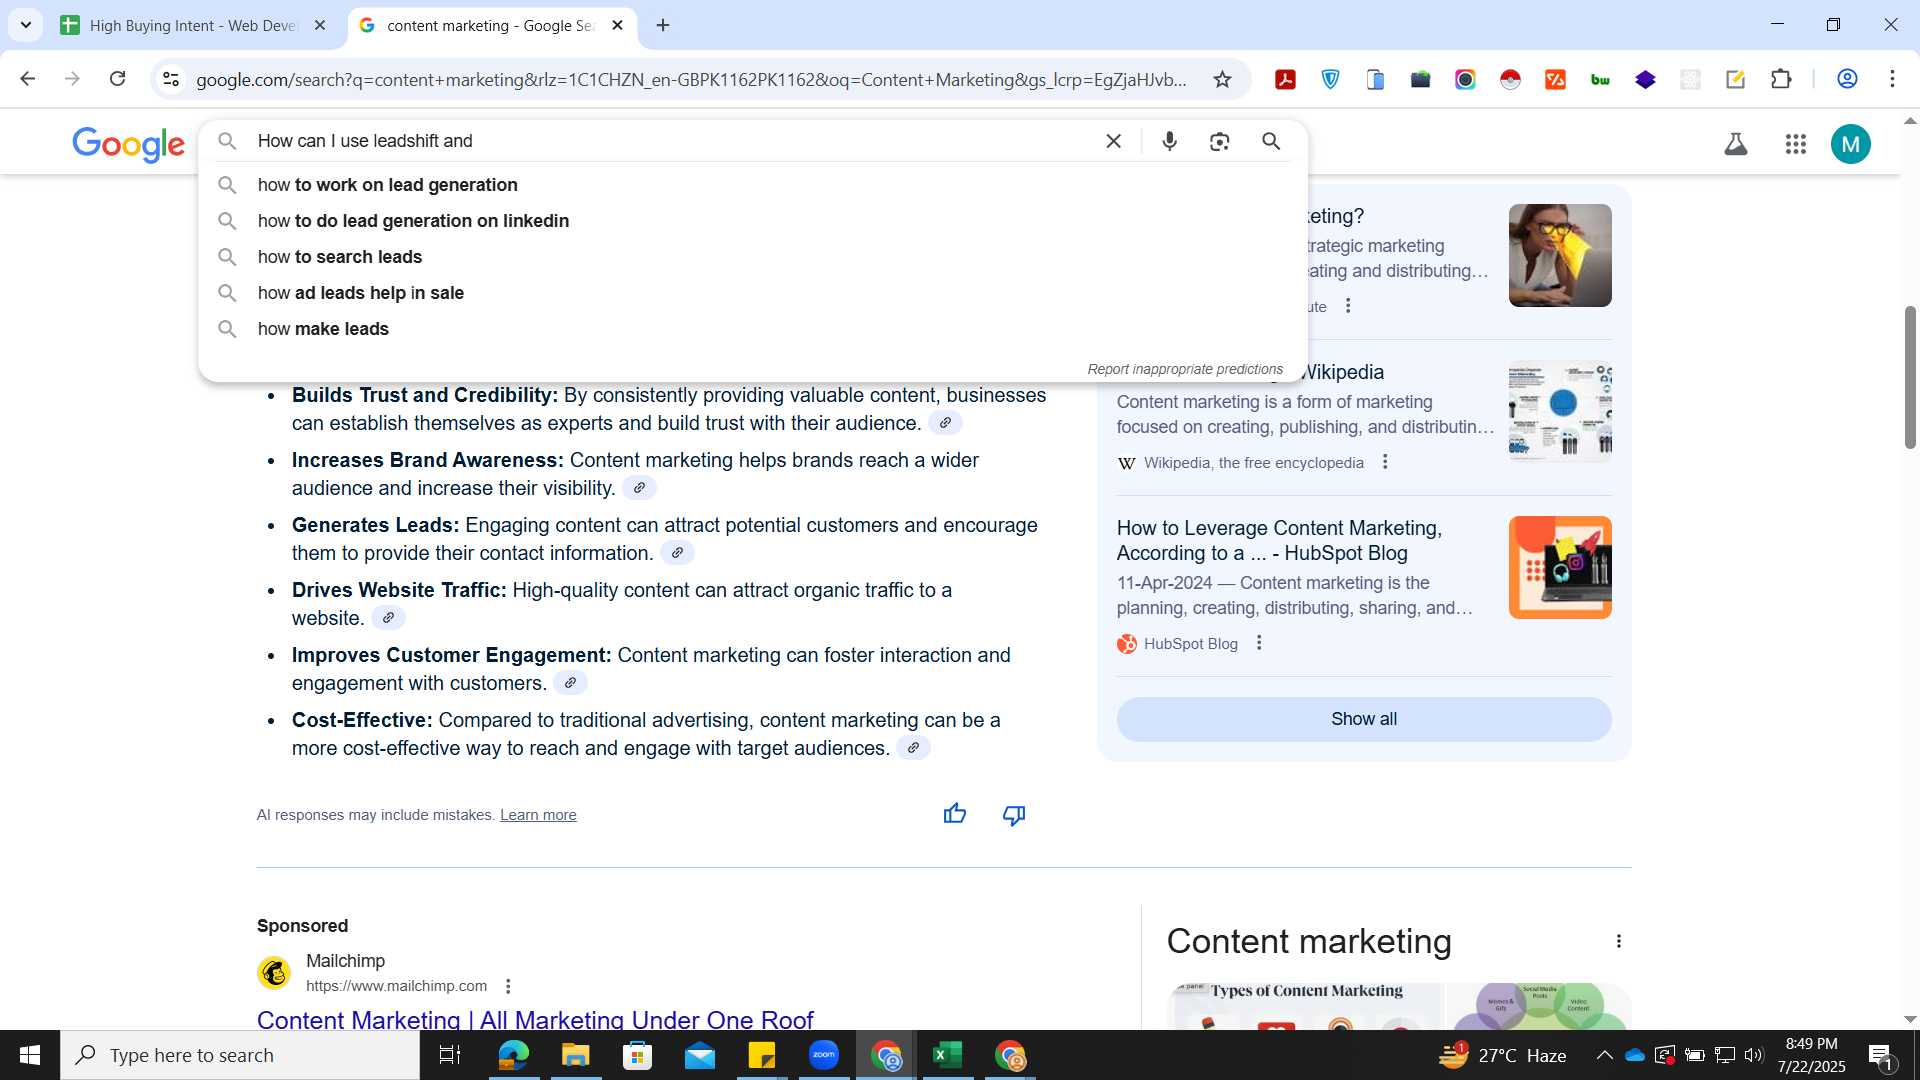Submit search with magnifier icon in search box
The width and height of the screenshot is (1920, 1080).
pos(1271,141)
